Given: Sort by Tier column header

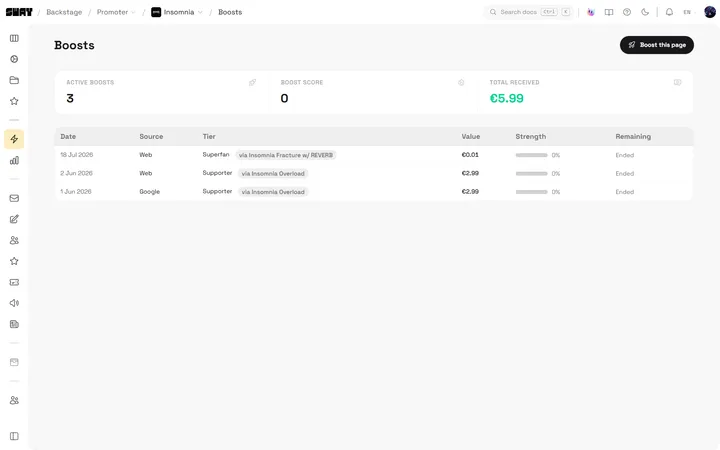Looking at the screenshot, I should pyautogui.click(x=209, y=136).
